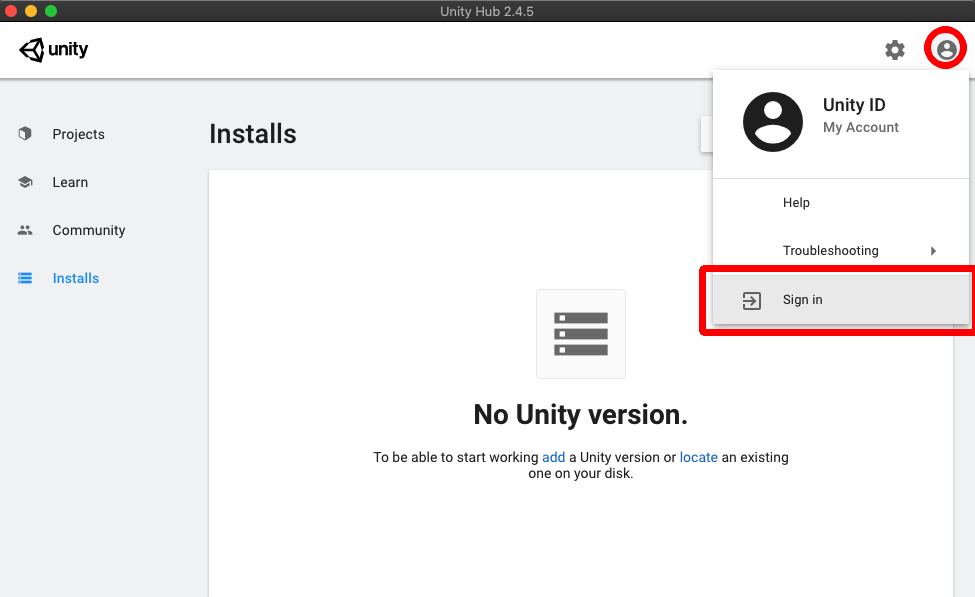Open the Projects section
Viewport: 975px width, 597px height.
pos(78,134)
